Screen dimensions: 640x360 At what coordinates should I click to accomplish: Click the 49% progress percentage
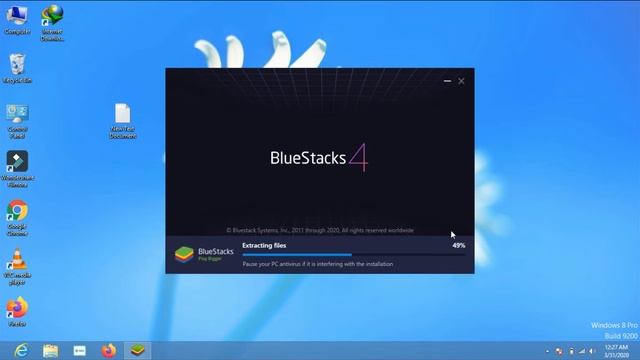click(x=459, y=245)
